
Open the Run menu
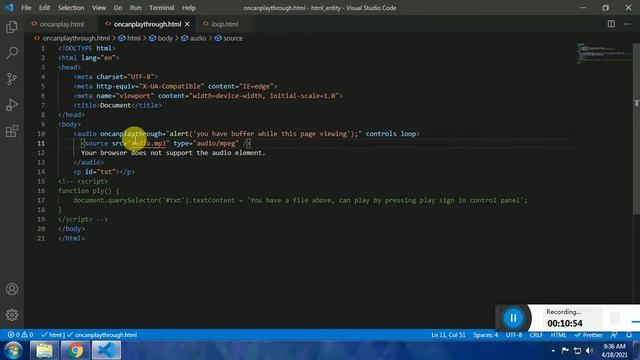(136, 8)
